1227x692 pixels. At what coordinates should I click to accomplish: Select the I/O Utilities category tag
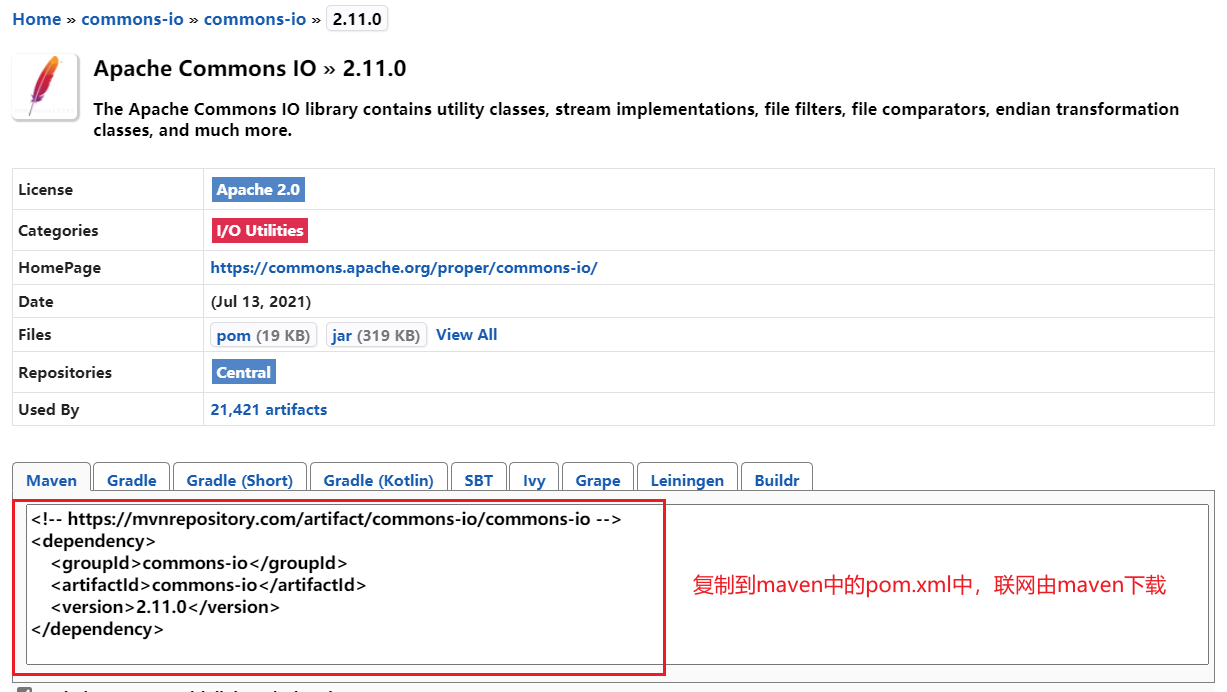coord(259,230)
